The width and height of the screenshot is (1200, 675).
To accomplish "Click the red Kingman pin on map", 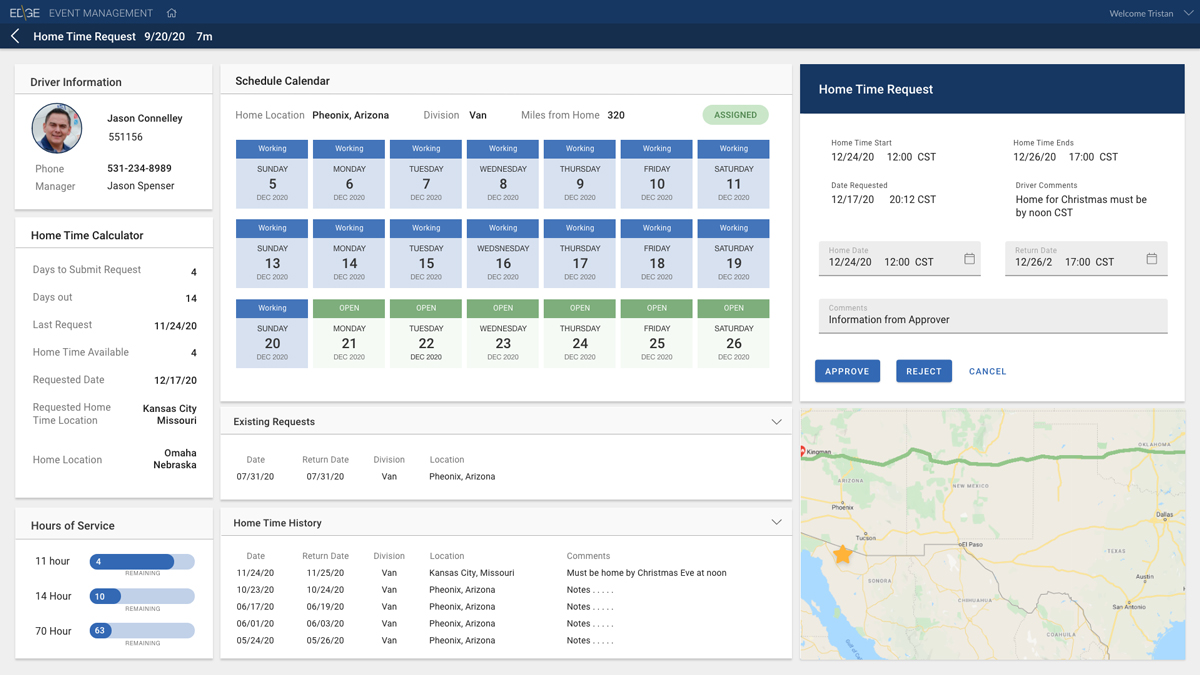I will coord(804,452).
